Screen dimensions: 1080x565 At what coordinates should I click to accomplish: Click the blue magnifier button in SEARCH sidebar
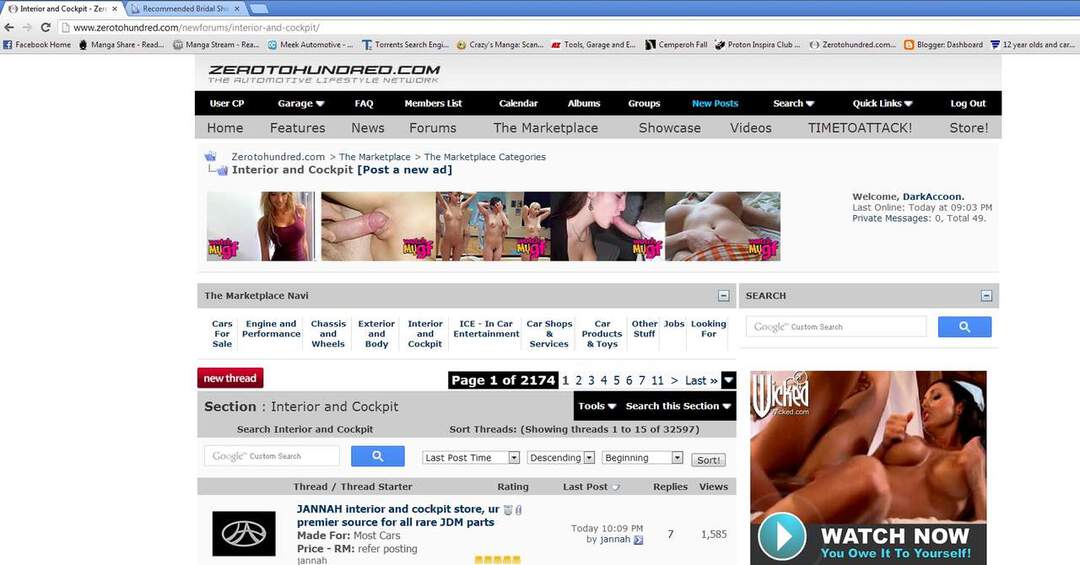pos(964,327)
